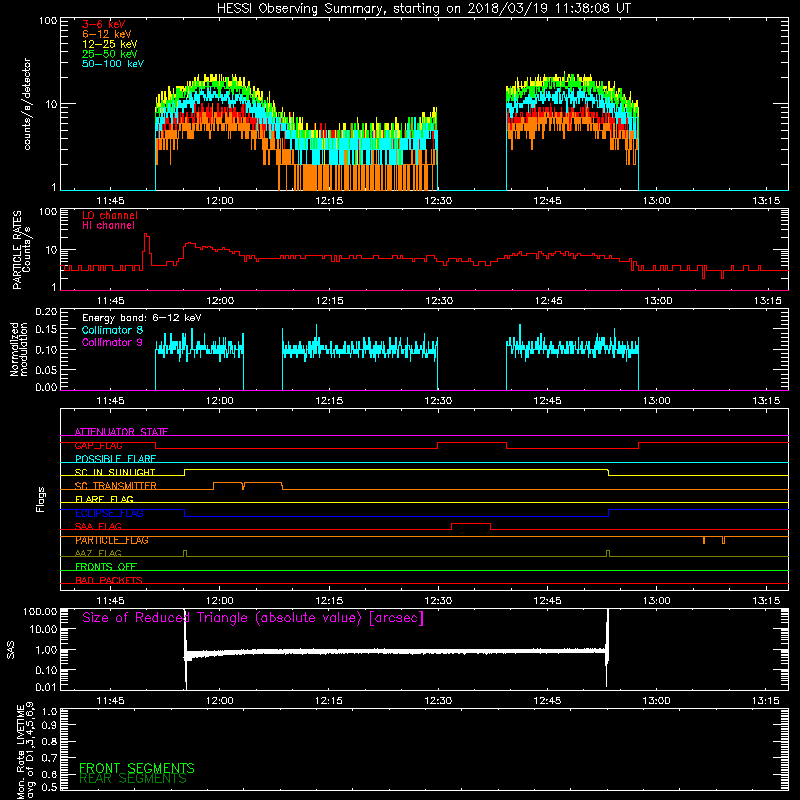The height and width of the screenshot is (800, 800).
Task: Click the AAZ_FLAG pulse near 12:53
Action: tap(608, 553)
